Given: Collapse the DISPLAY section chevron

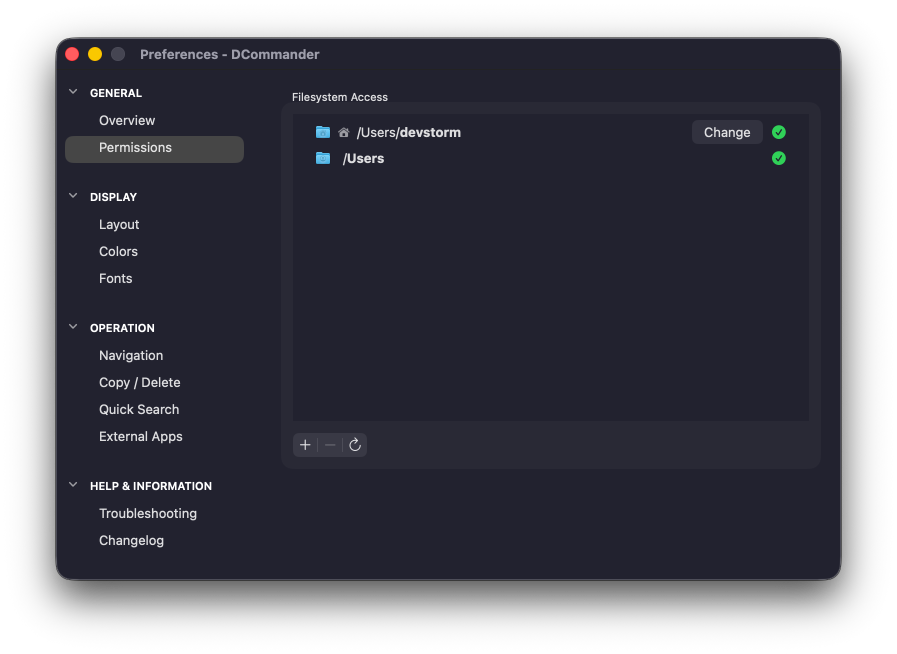Looking at the screenshot, I should coord(72,196).
